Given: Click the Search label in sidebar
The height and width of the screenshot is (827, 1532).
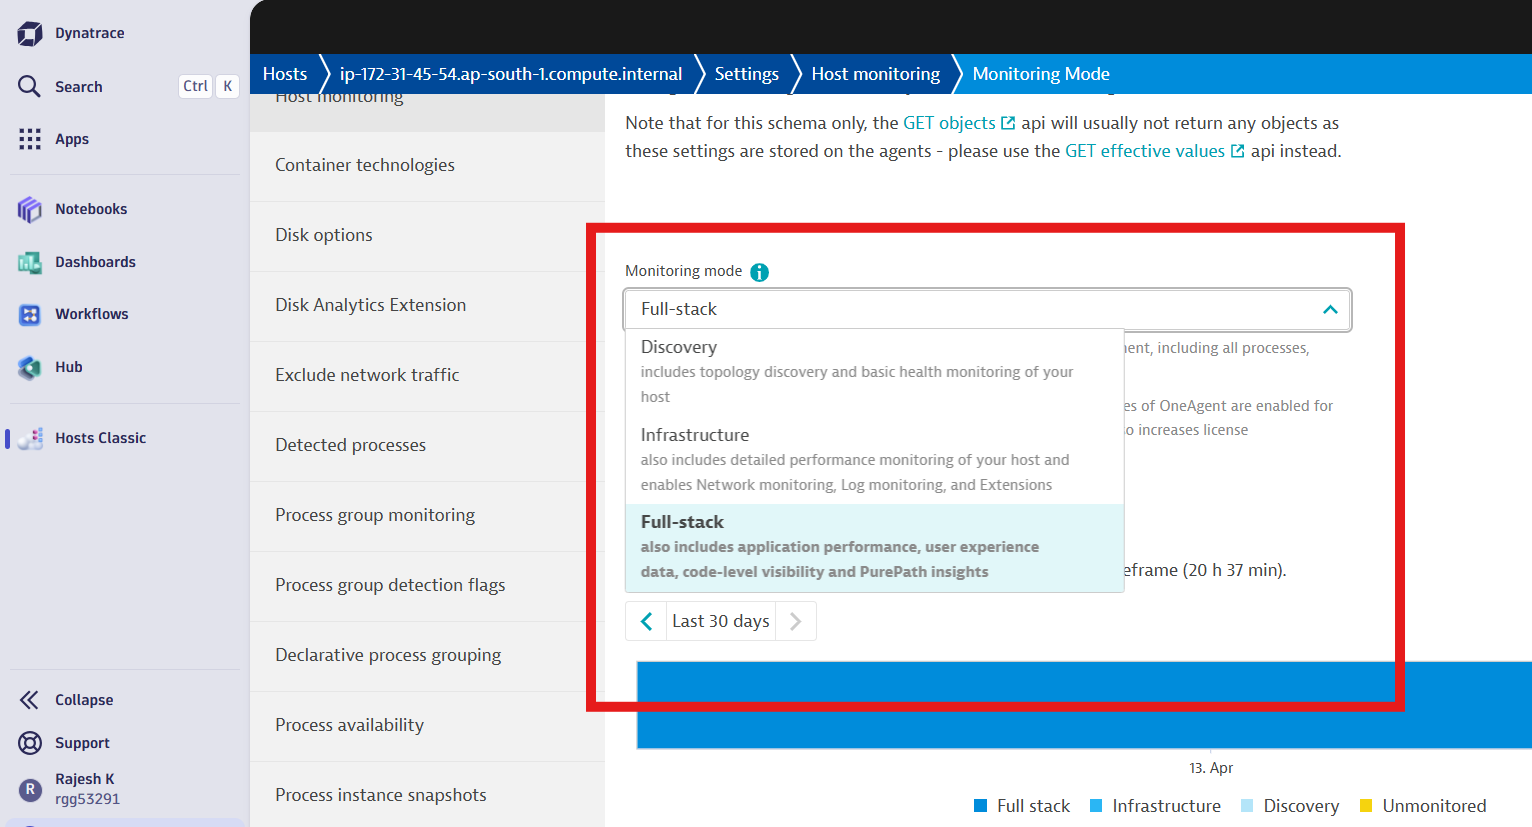Looking at the screenshot, I should click(x=79, y=87).
